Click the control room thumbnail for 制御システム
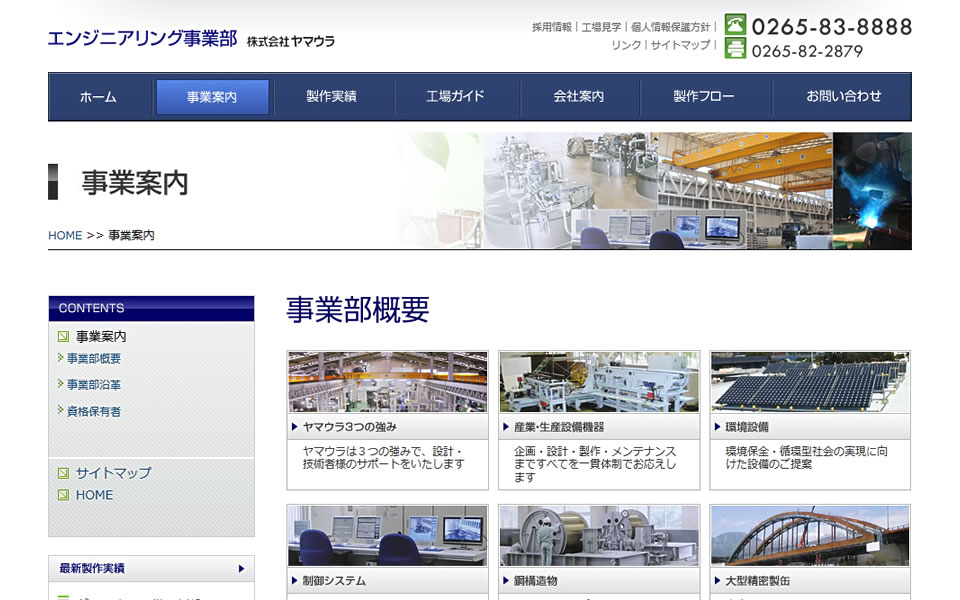The width and height of the screenshot is (960, 600). 388,536
